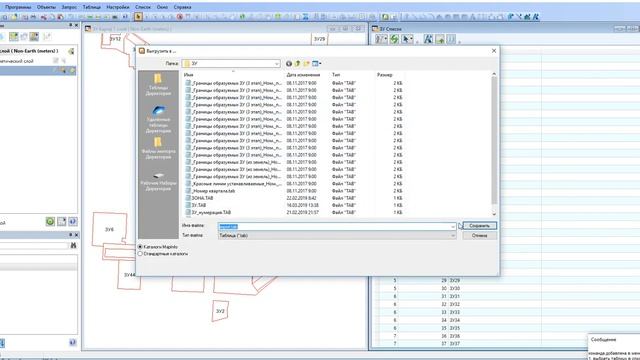Click into the Имя файла input field
This screenshot has width=640, height=360.
point(337,227)
